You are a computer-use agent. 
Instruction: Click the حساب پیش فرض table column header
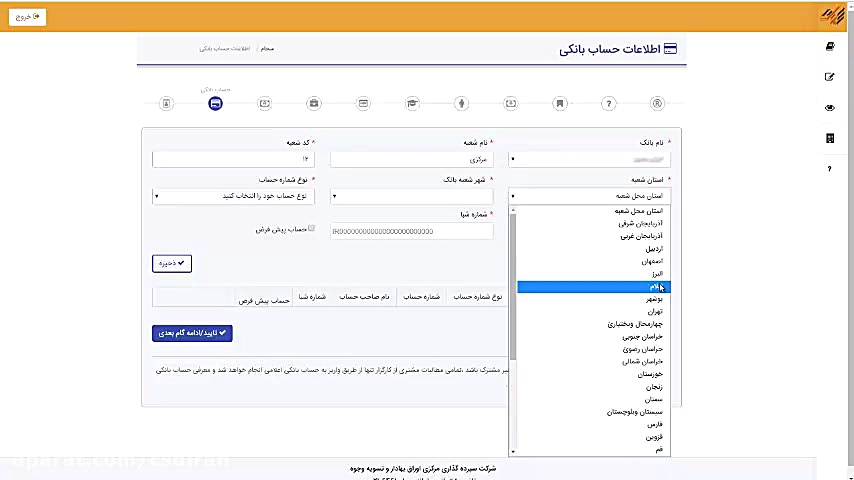264,301
